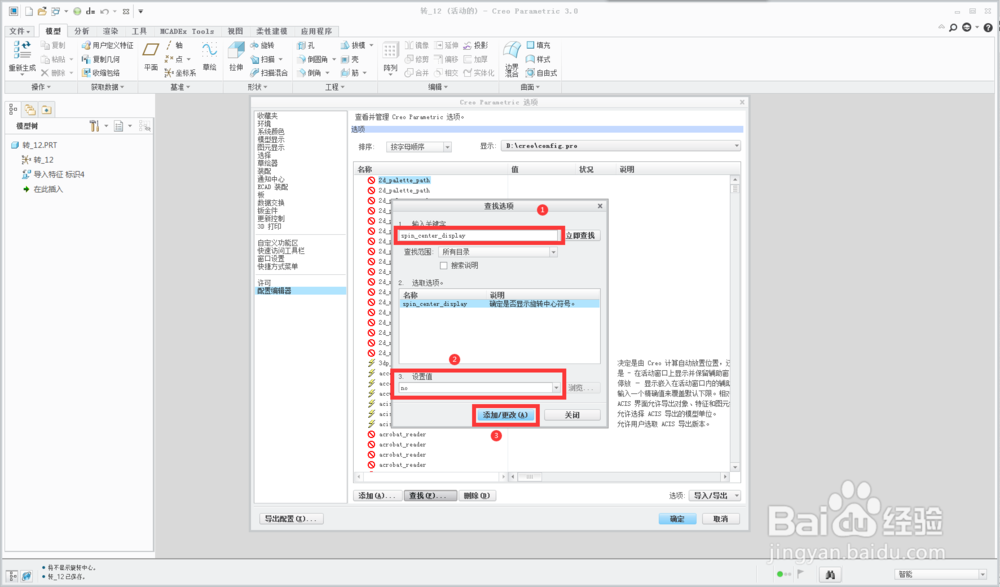This screenshot has height=587, width=1000.
Task: Select the Extrude (拉伸) tool
Action: [x=236, y=55]
